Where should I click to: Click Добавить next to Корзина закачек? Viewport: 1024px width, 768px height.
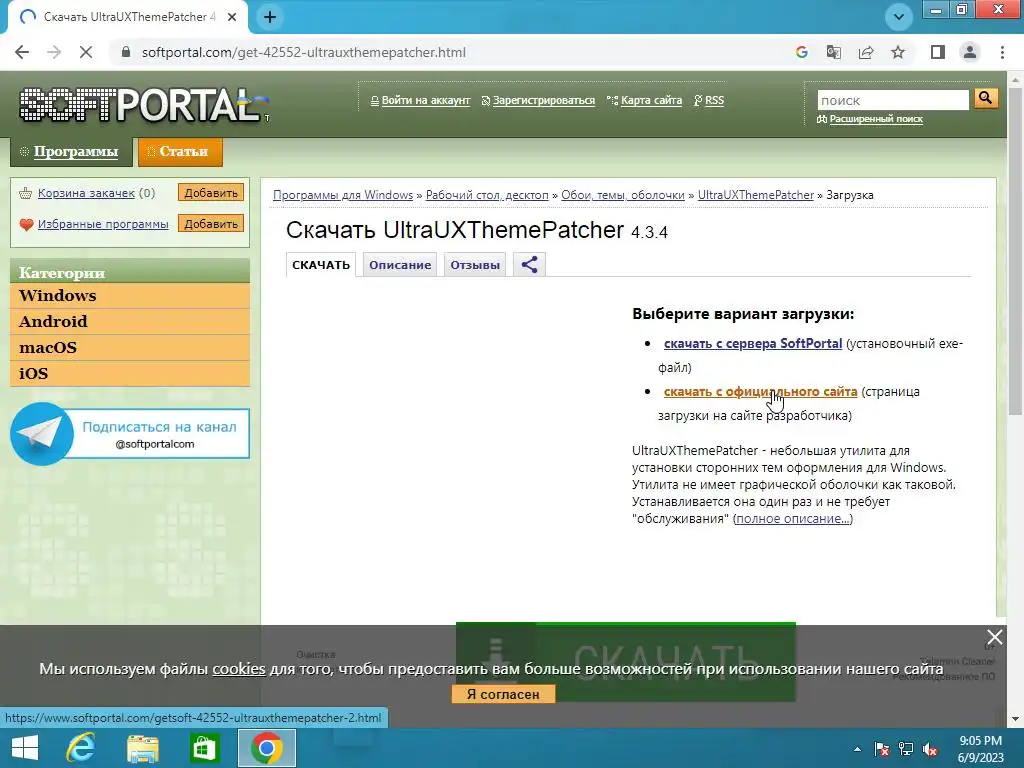tap(211, 193)
